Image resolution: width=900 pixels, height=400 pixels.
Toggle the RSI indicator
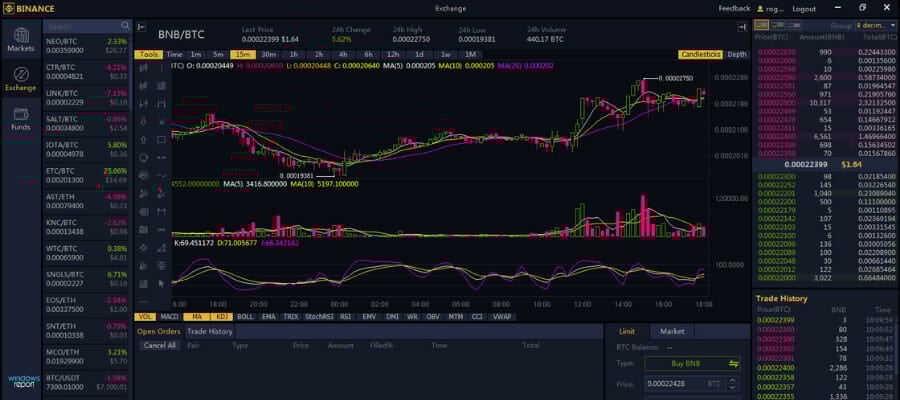point(346,316)
